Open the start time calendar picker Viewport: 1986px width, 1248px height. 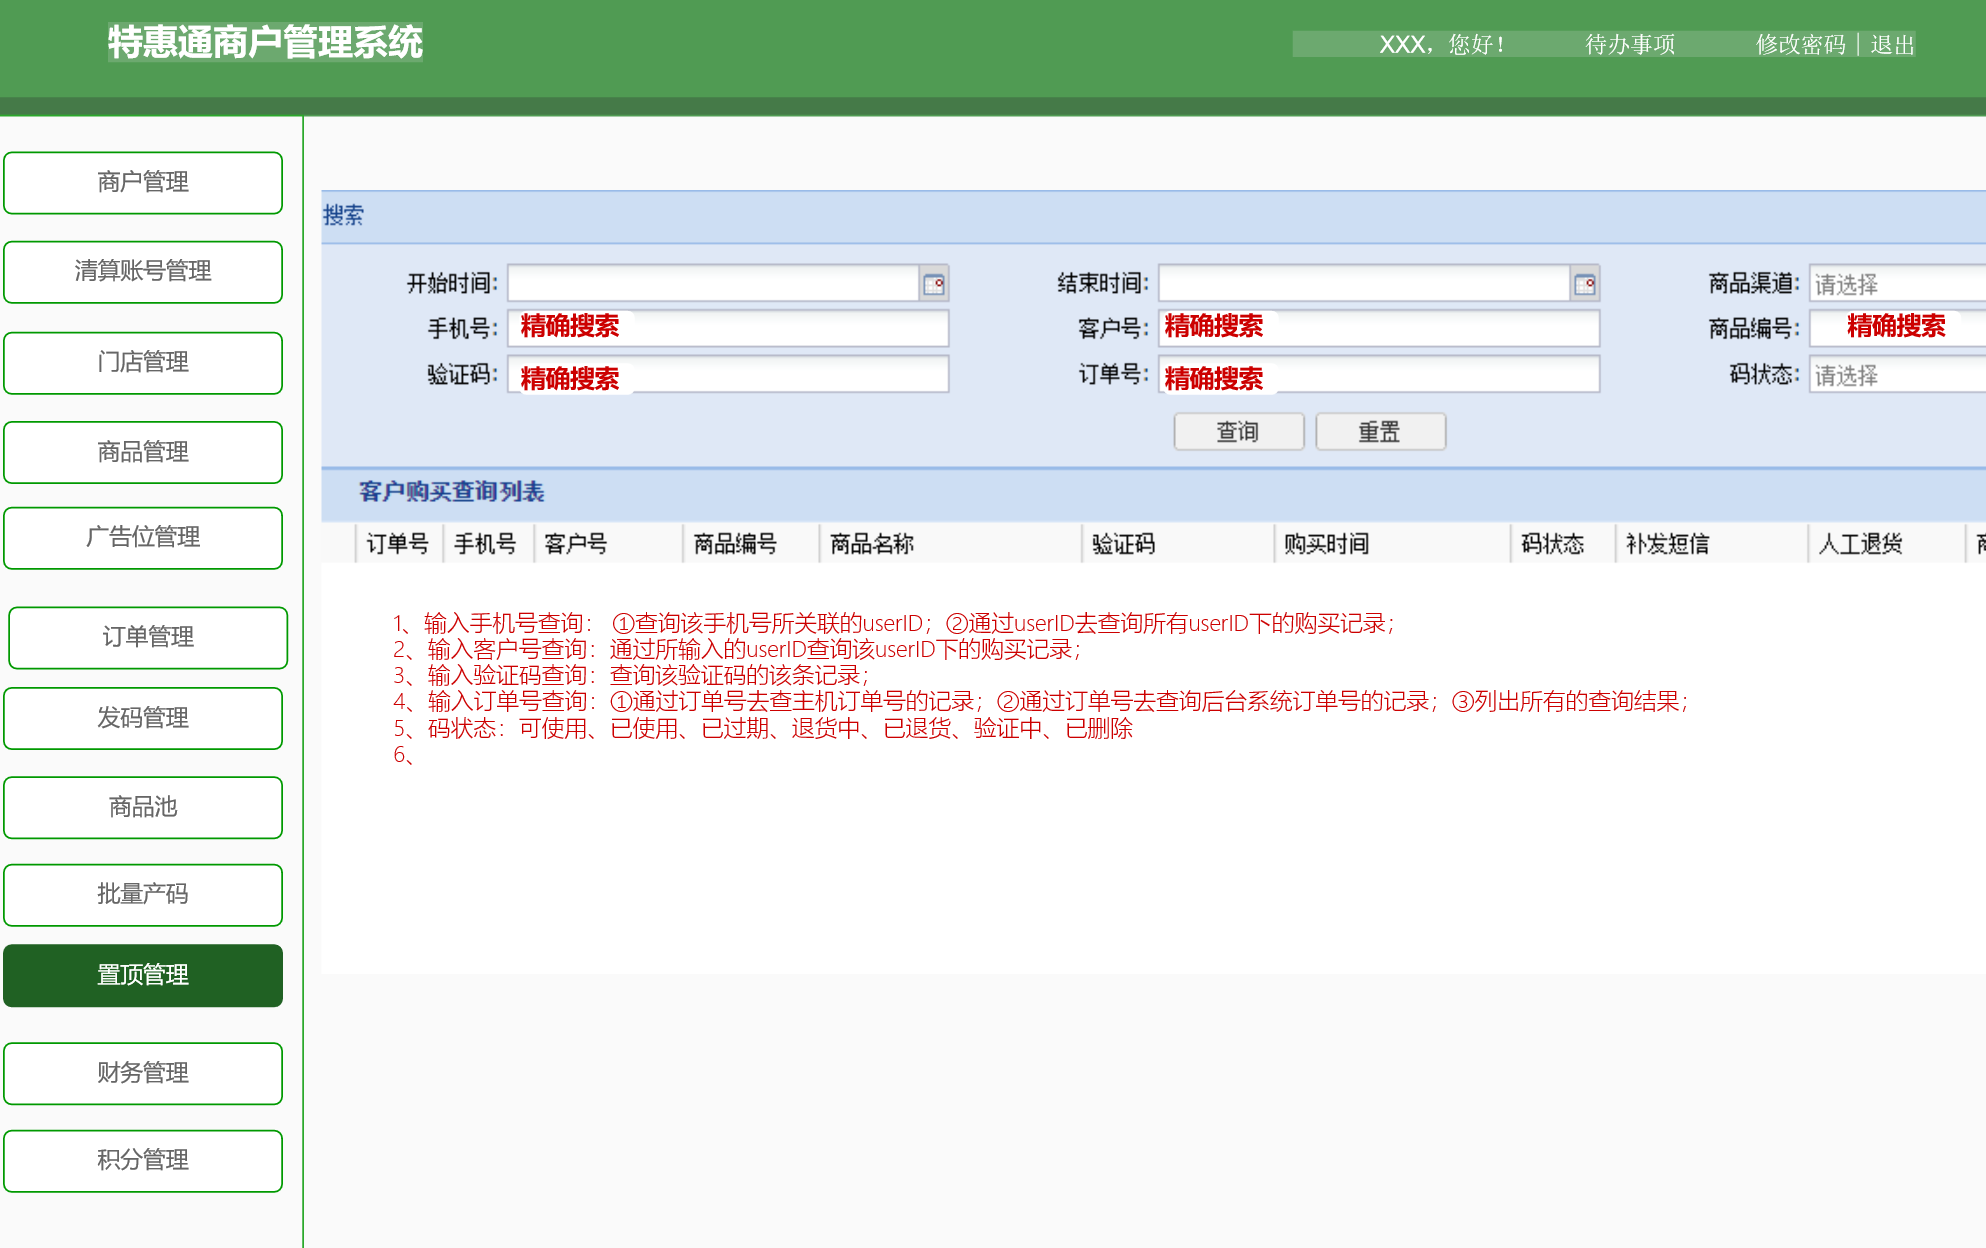pos(934,284)
